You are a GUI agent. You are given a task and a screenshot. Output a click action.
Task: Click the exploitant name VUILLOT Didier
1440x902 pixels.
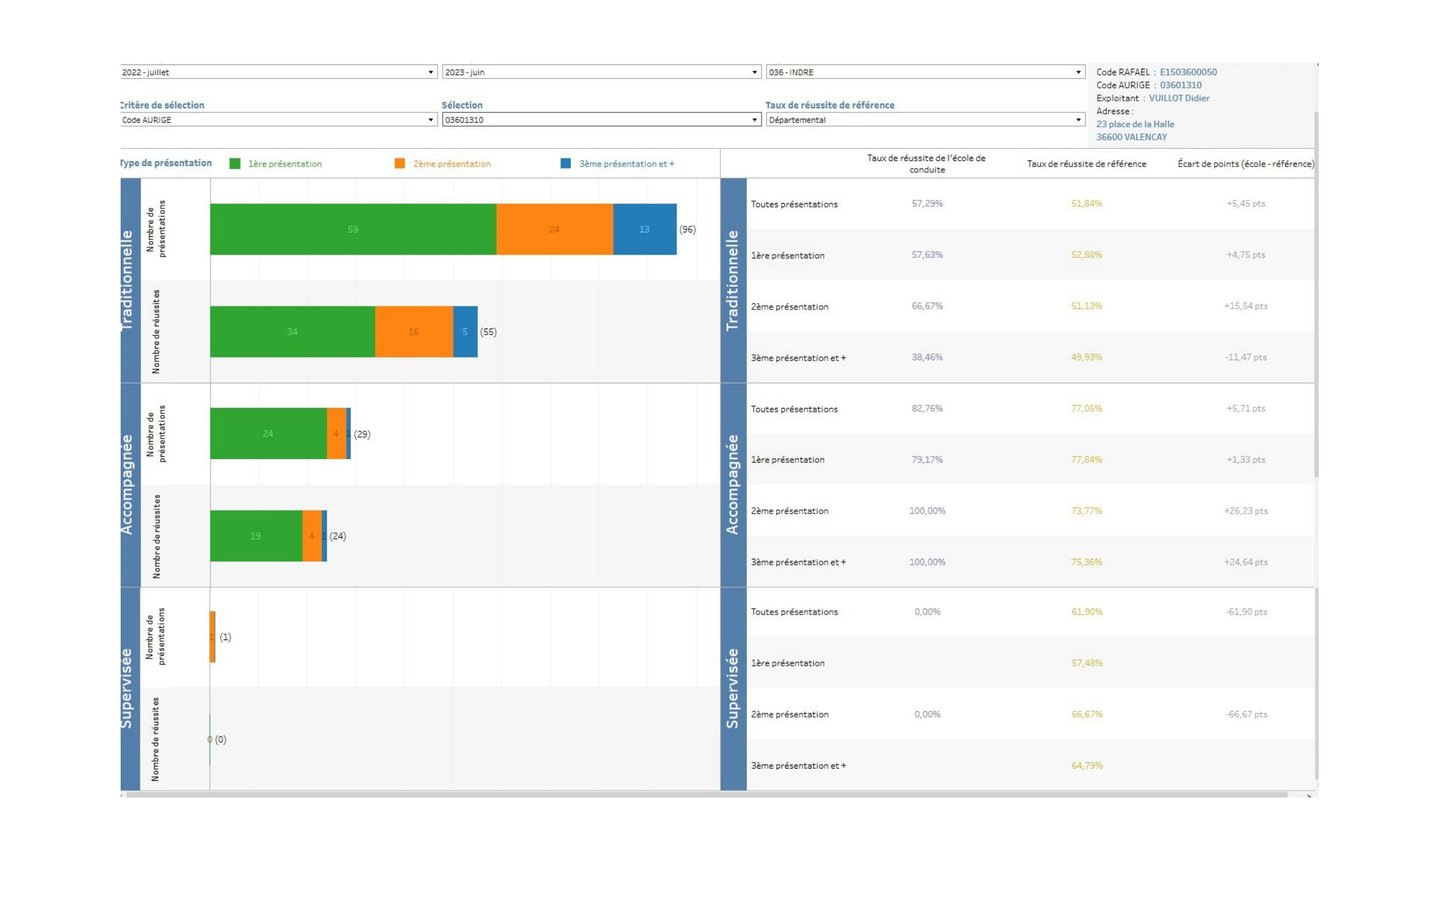(1179, 98)
